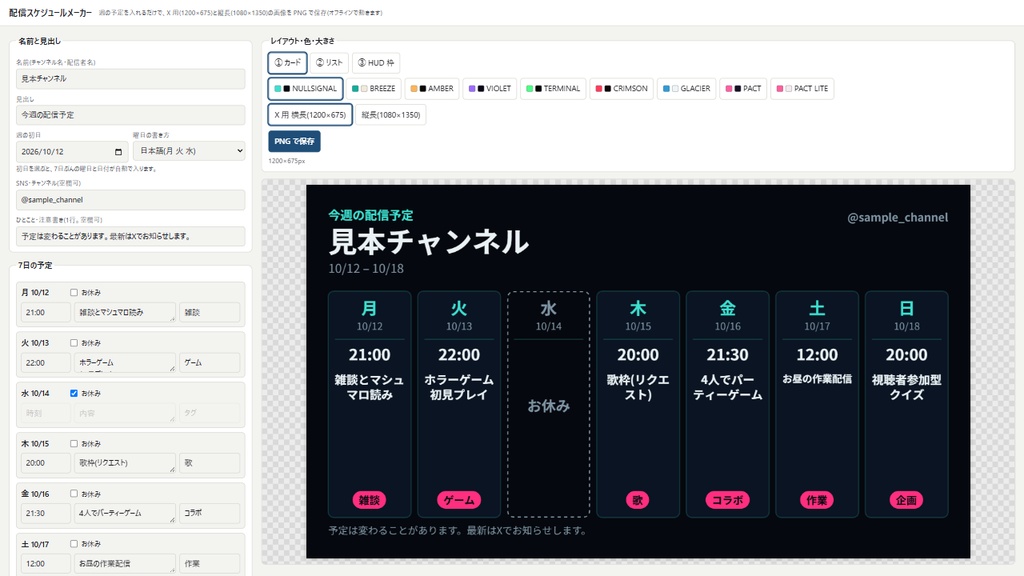Screen dimensions: 1024x576
Task: Select the HUD 枠 layout option
Action: pos(376,63)
